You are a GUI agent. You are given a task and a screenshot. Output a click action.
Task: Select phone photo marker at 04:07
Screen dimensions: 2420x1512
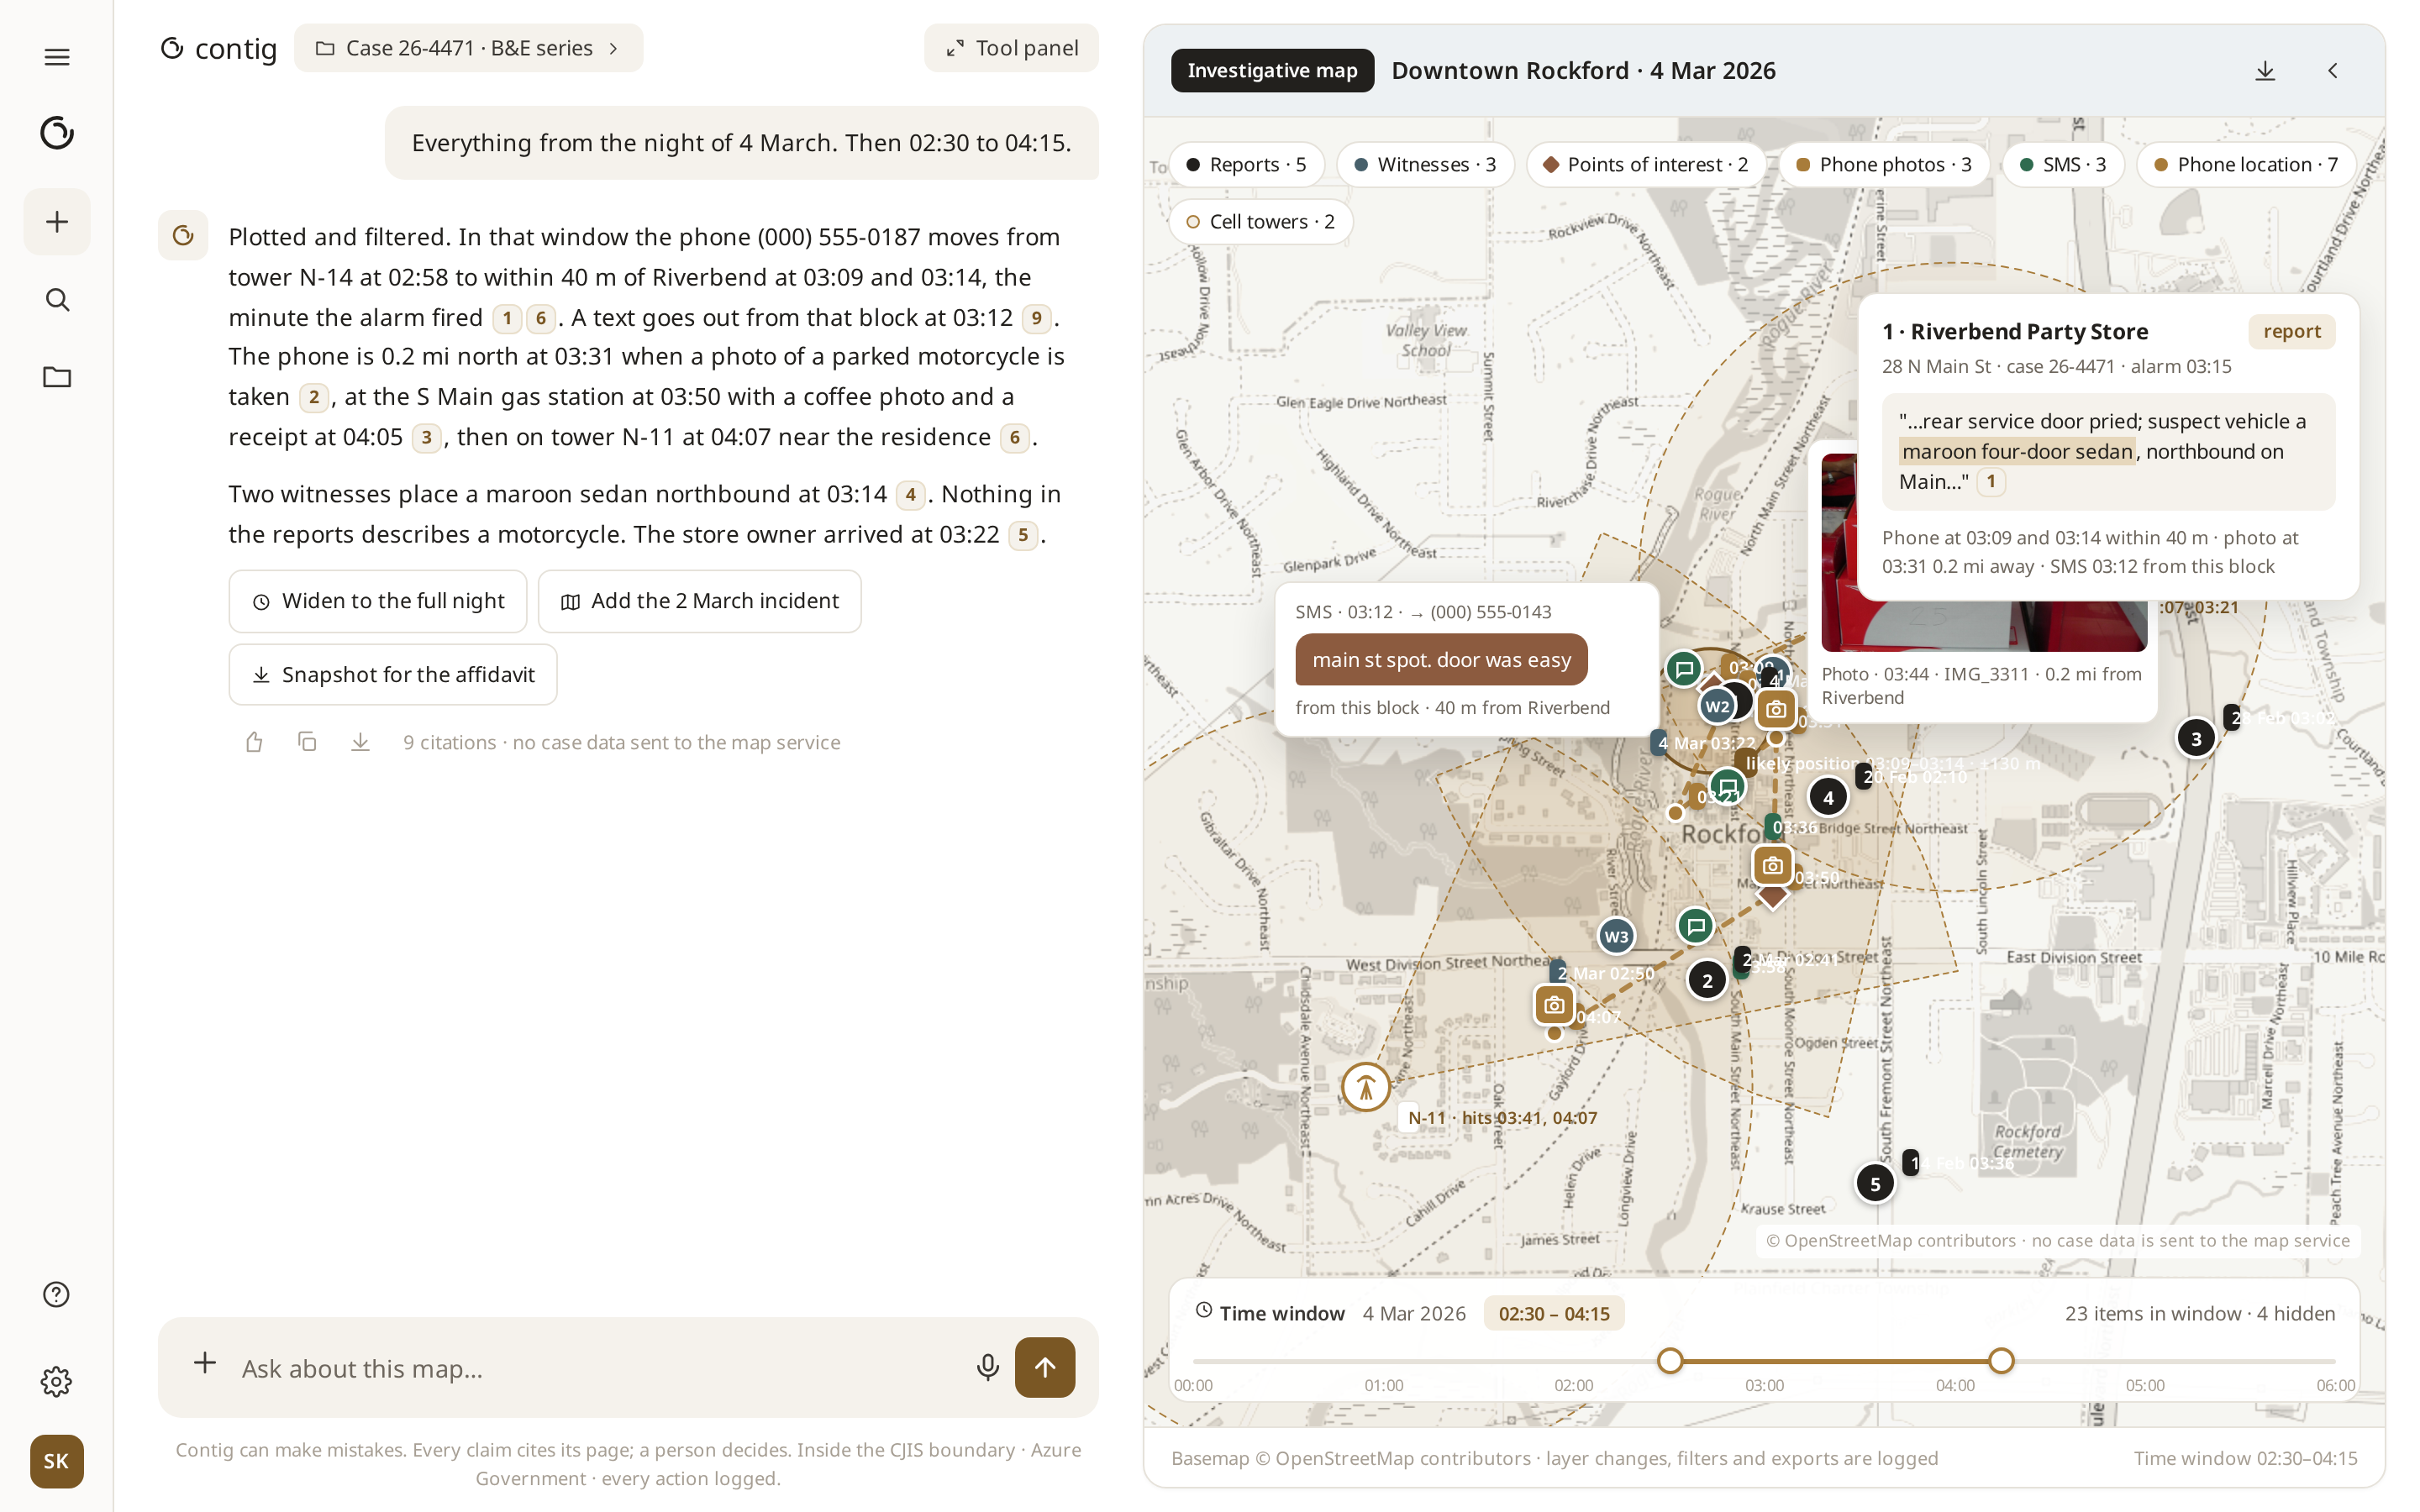(1554, 1005)
